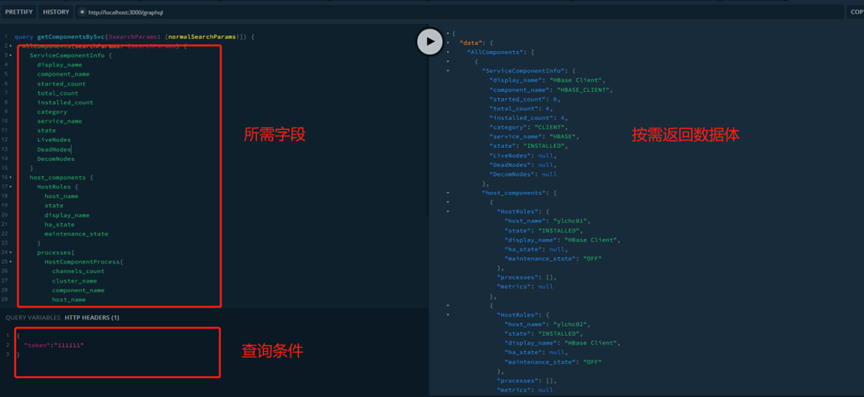Viewport: 864px width, 397px height.
Task: Click "DecomNodes": null in the response
Action: point(523,174)
